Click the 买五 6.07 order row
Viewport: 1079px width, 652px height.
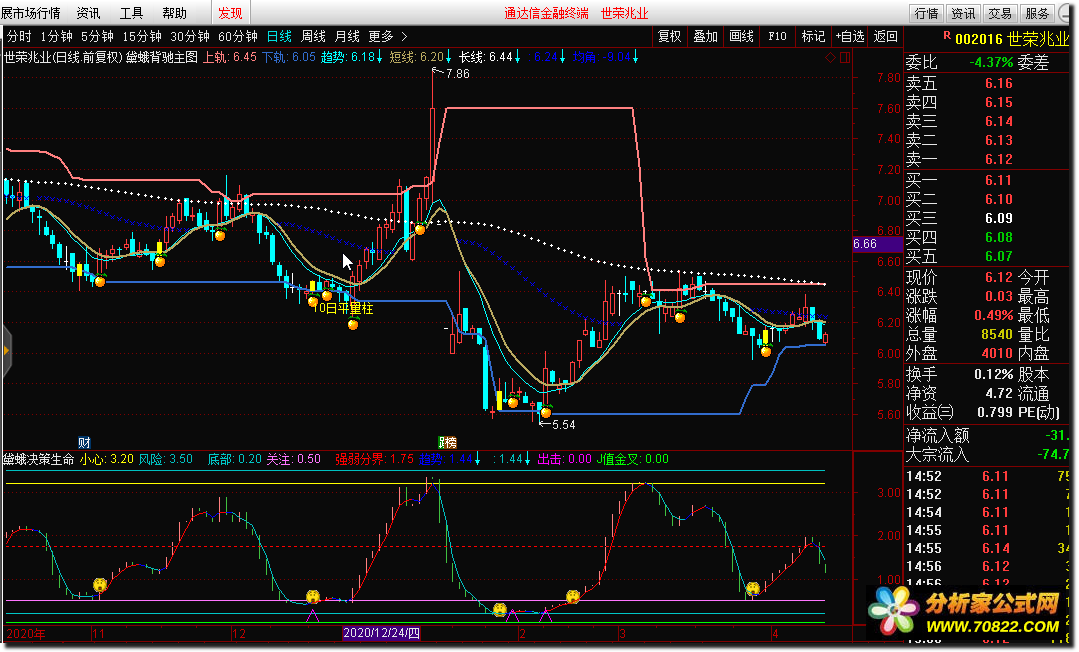[987, 256]
